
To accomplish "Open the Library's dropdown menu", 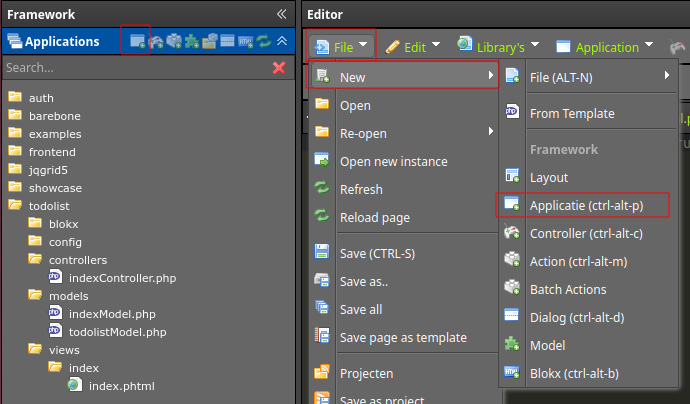I will tap(498, 46).
